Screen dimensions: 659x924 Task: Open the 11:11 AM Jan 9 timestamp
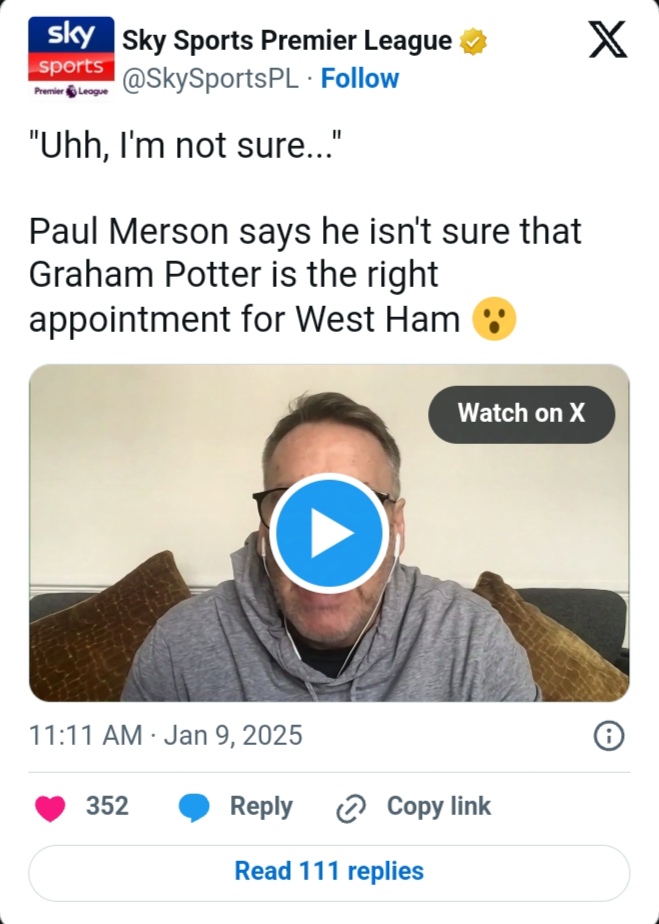tap(166, 736)
